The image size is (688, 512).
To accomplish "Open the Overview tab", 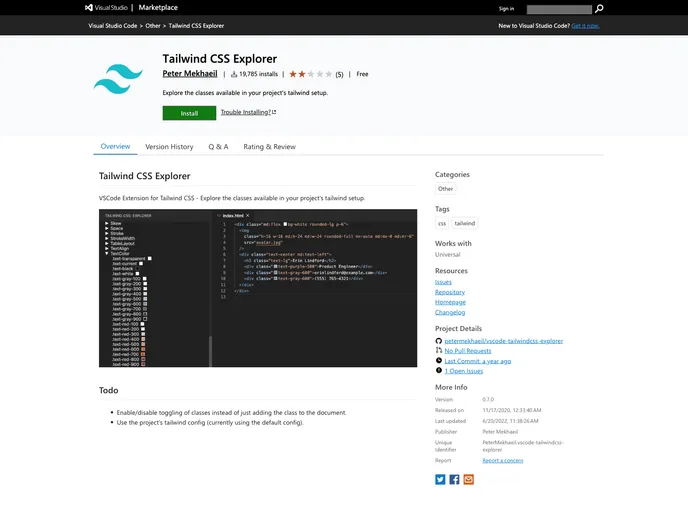I will tap(115, 147).
